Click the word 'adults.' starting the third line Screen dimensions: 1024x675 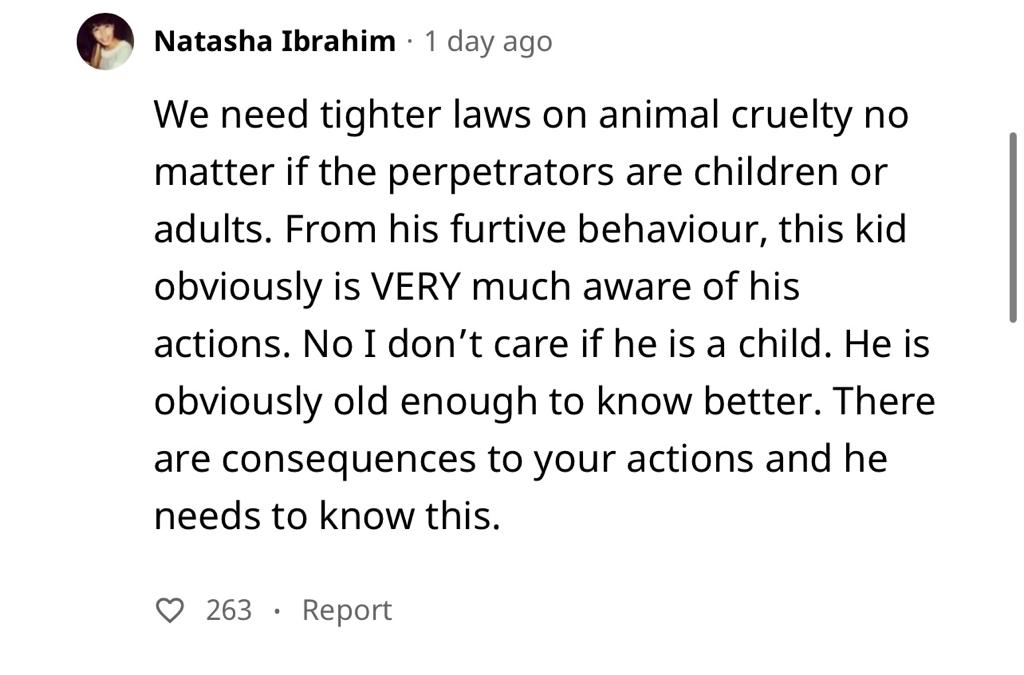[x=213, y=230]
